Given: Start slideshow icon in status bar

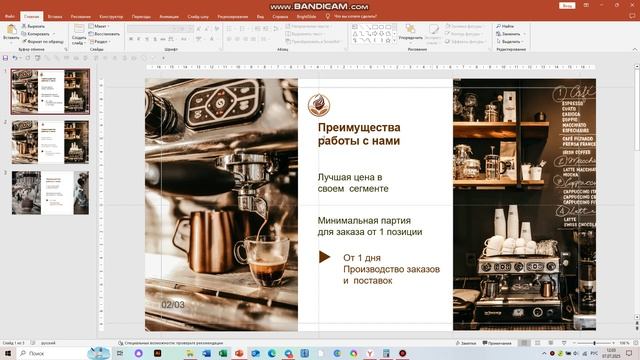Looking at the screenshot, I should pos(564,343).
